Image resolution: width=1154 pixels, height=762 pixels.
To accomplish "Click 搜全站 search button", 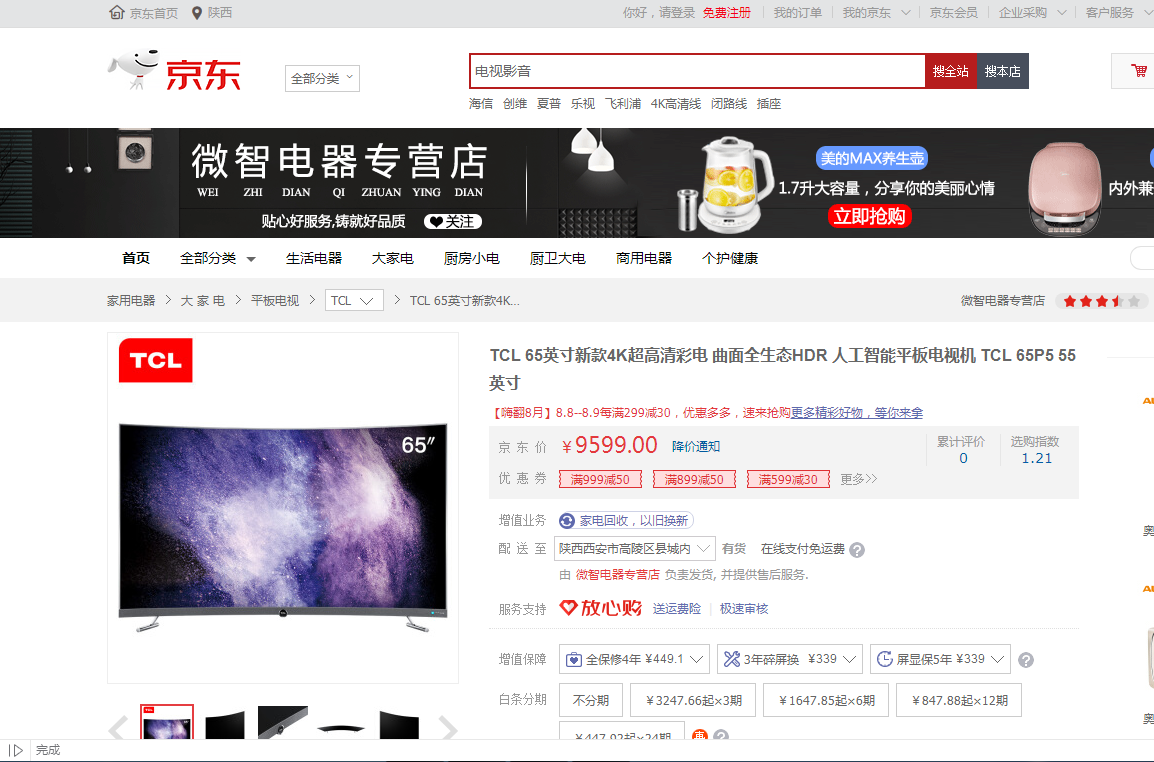I will (950, 71).
